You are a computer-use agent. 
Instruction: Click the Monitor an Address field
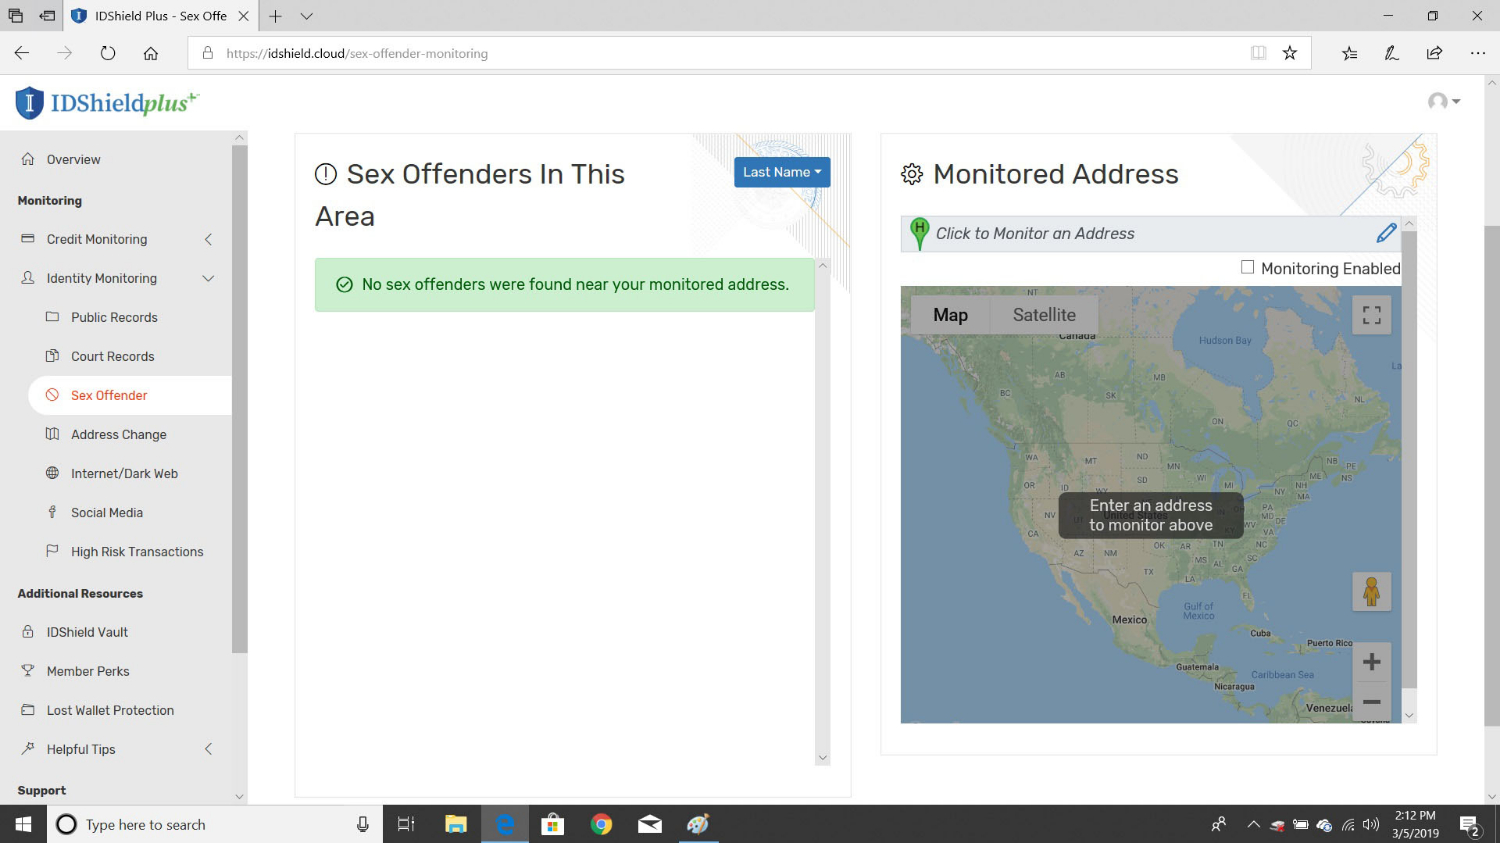pos(1151,234)
